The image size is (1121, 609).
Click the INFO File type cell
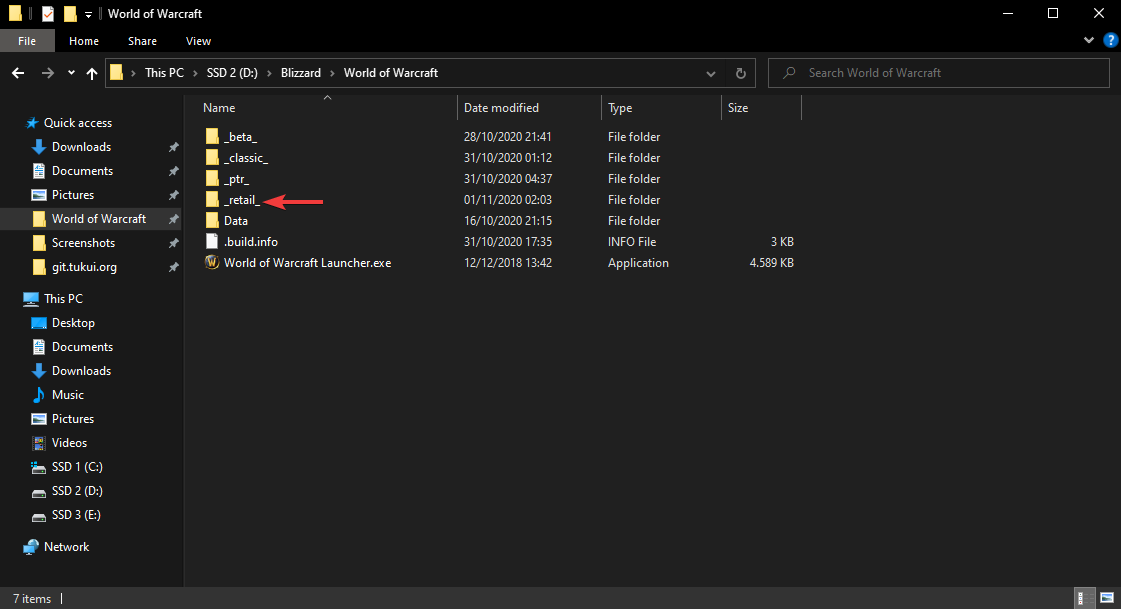(632, 242)
